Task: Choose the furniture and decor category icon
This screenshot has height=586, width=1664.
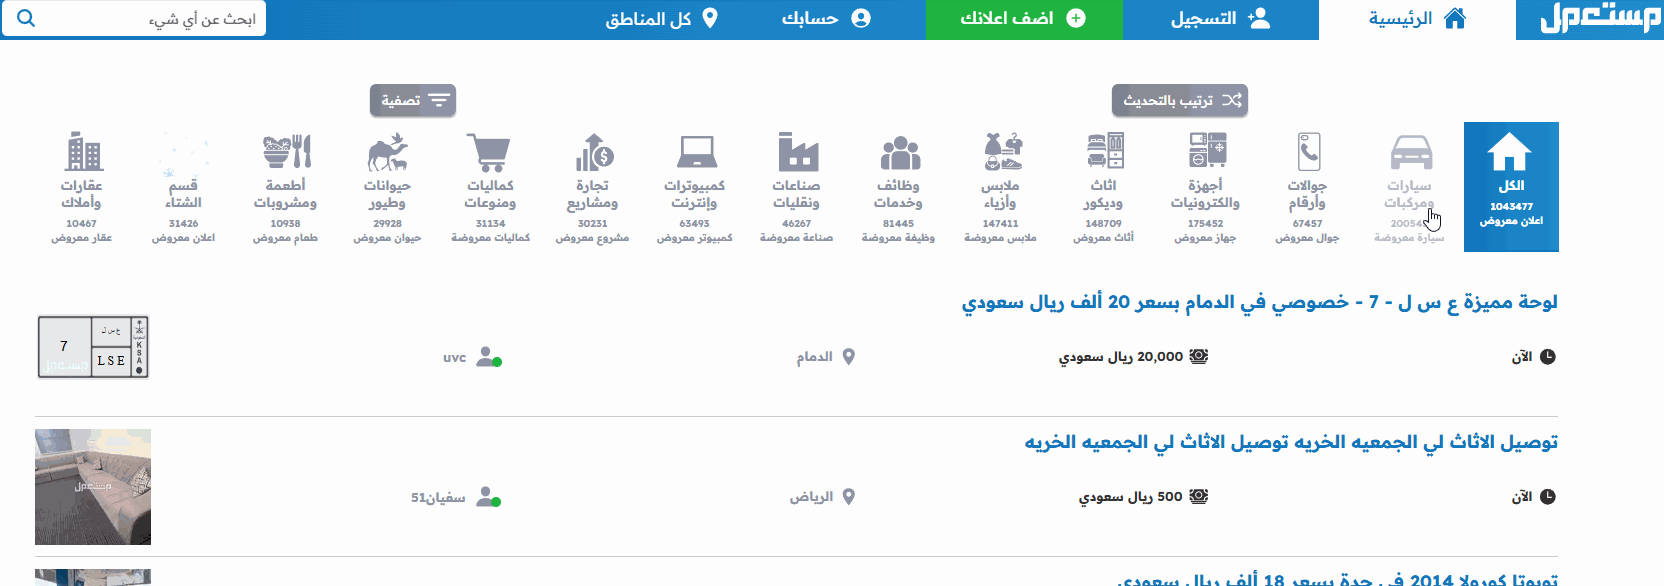Action: pyautogui.click(x=1104, y=151)
